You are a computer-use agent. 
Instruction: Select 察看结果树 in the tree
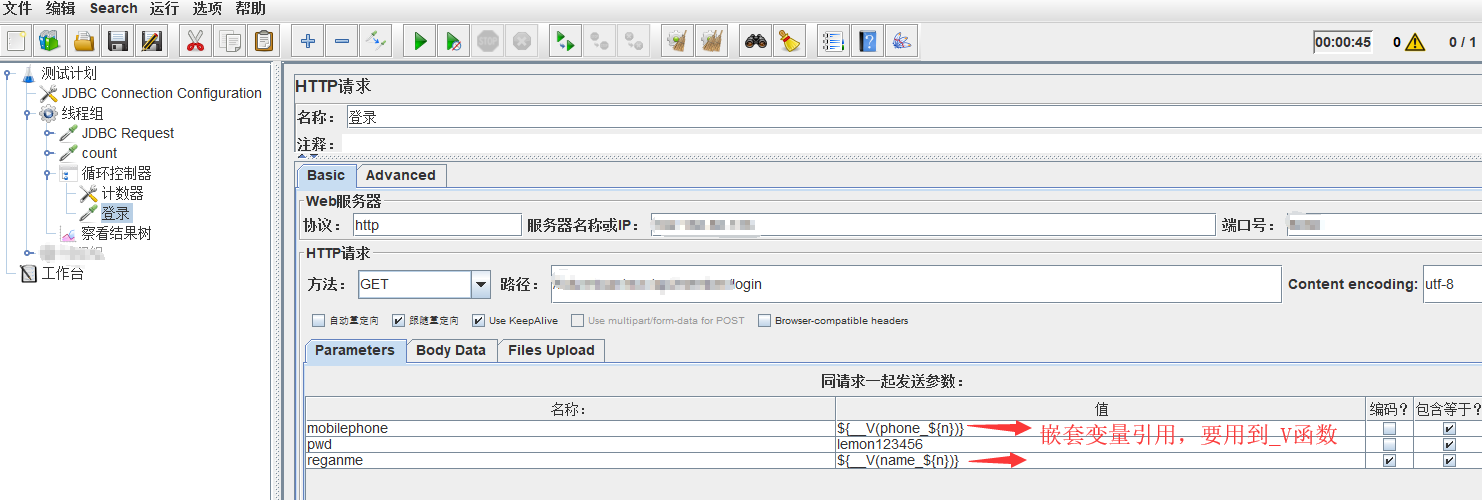tap(116, 233)
